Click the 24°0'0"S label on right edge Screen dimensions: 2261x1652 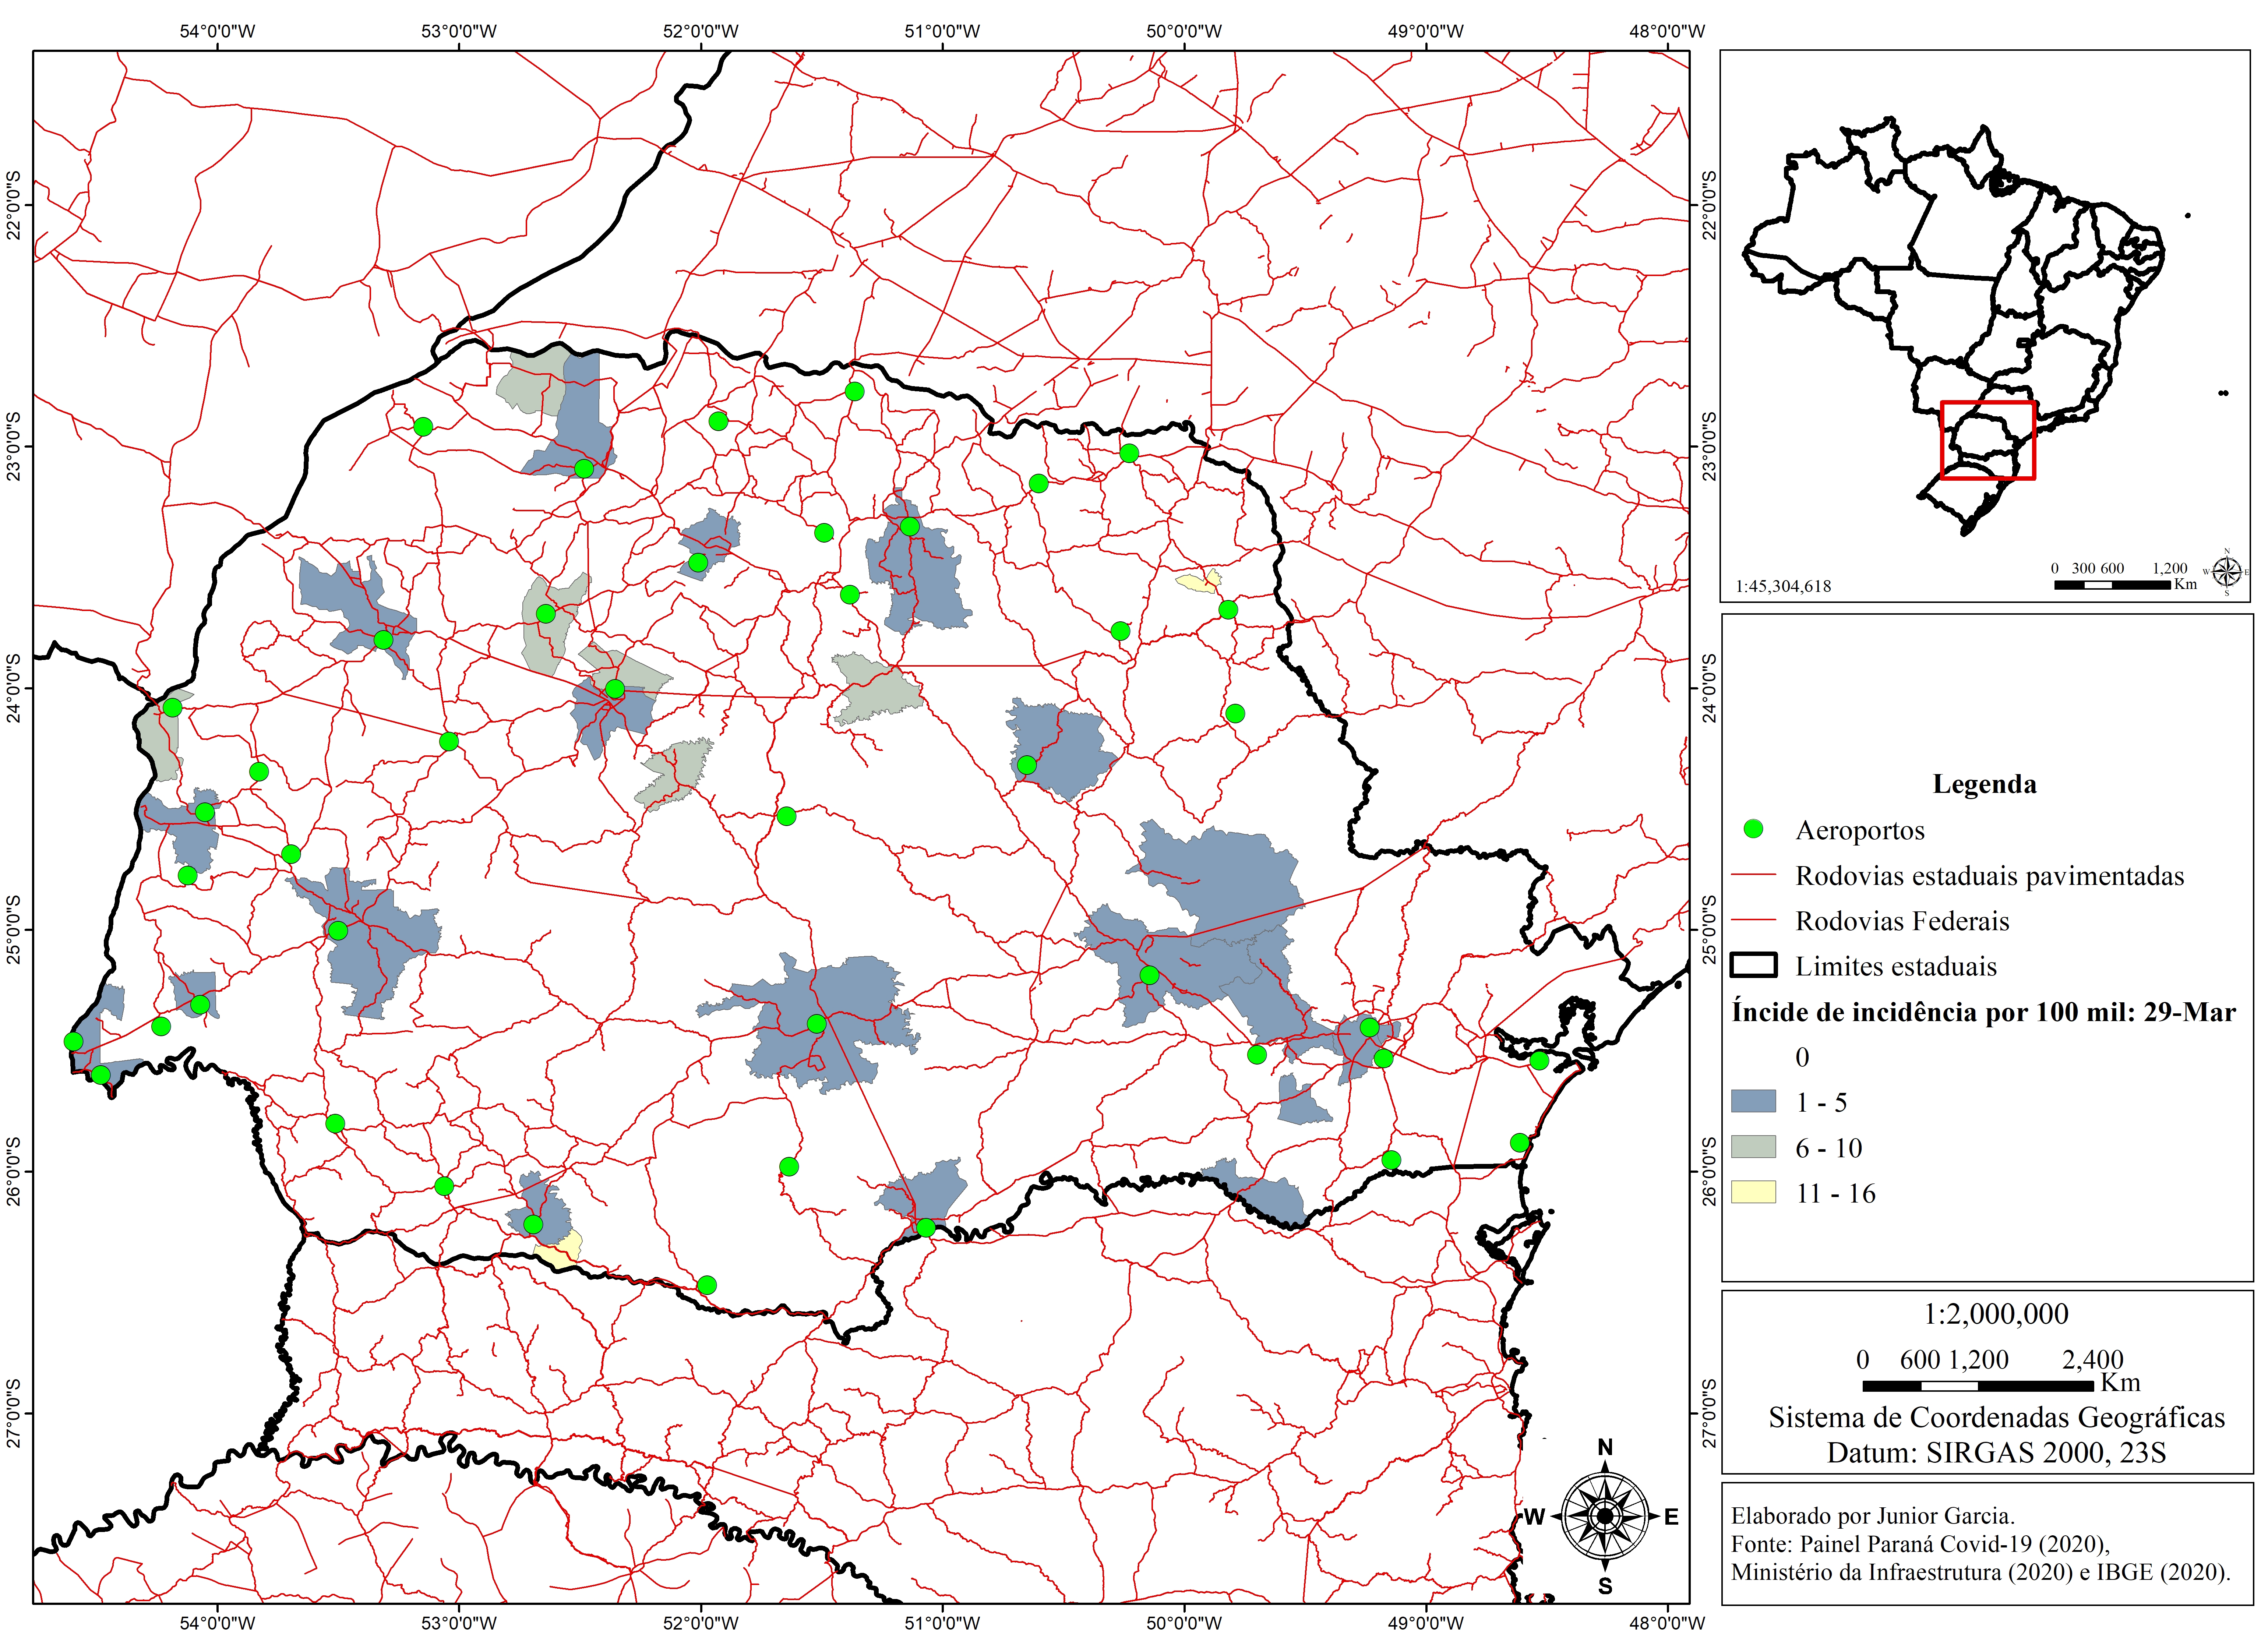(1709, 688)
